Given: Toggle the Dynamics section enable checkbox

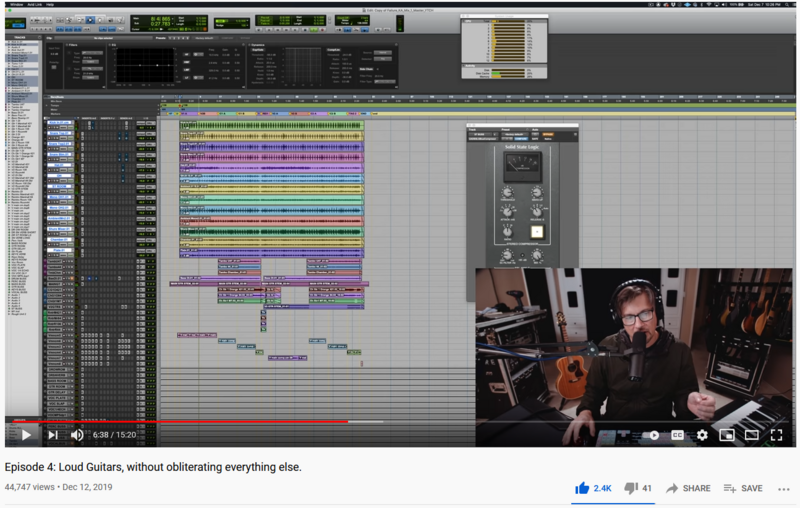Looking at the screenshot, I should tap(250, 45).
